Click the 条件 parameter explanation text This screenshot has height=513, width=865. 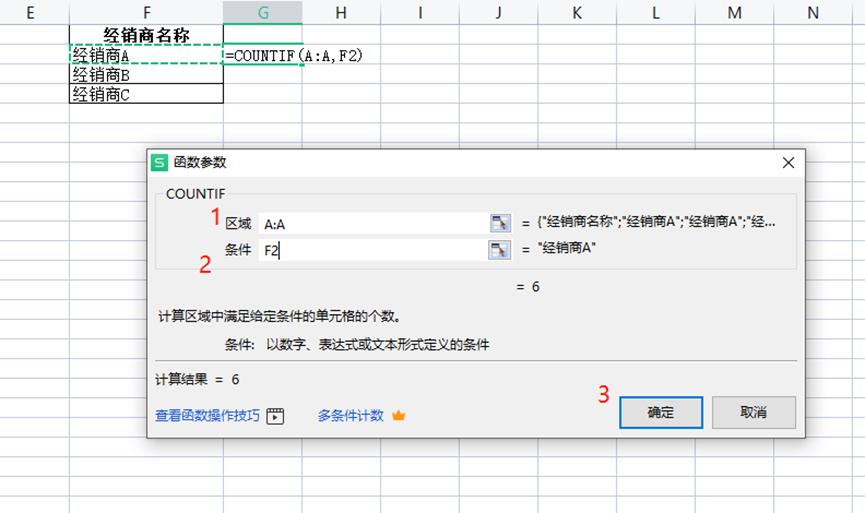[x=357, y=345]
